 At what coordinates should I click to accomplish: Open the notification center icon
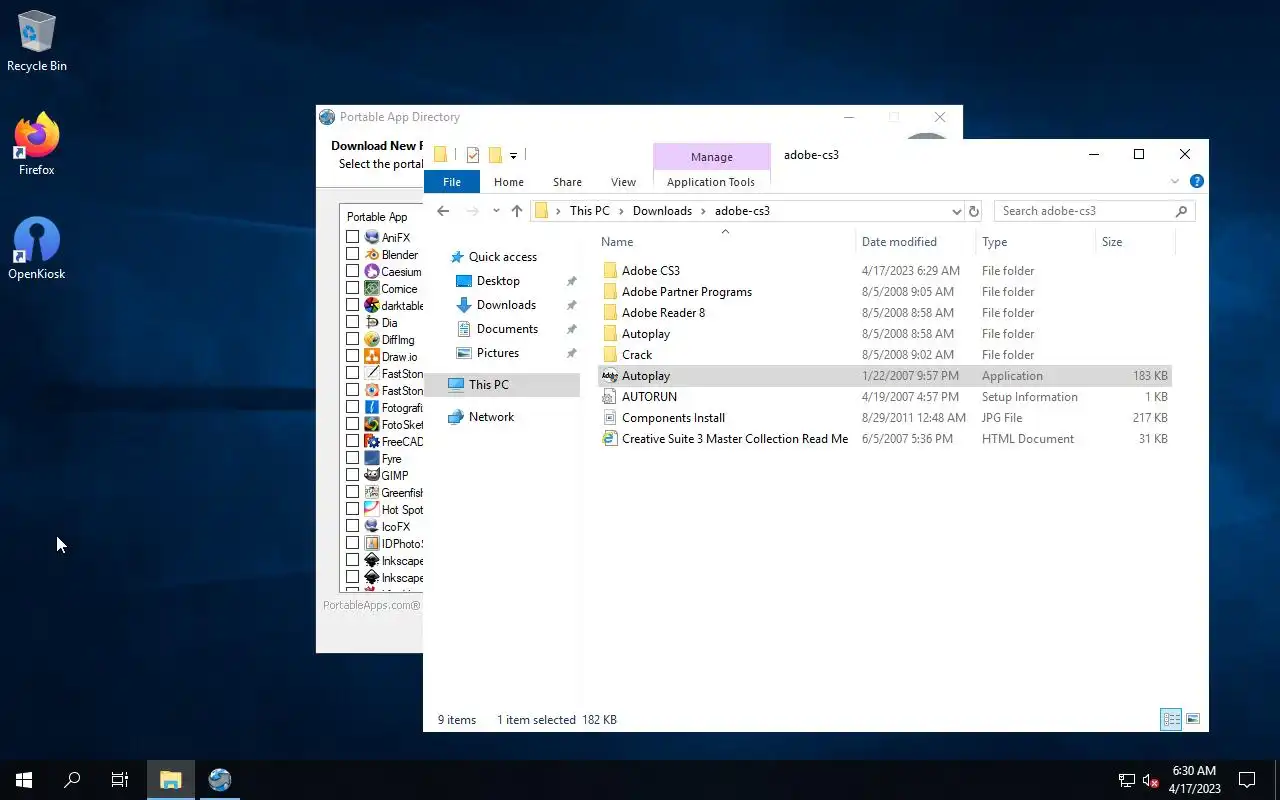(x=1247, y=780)
